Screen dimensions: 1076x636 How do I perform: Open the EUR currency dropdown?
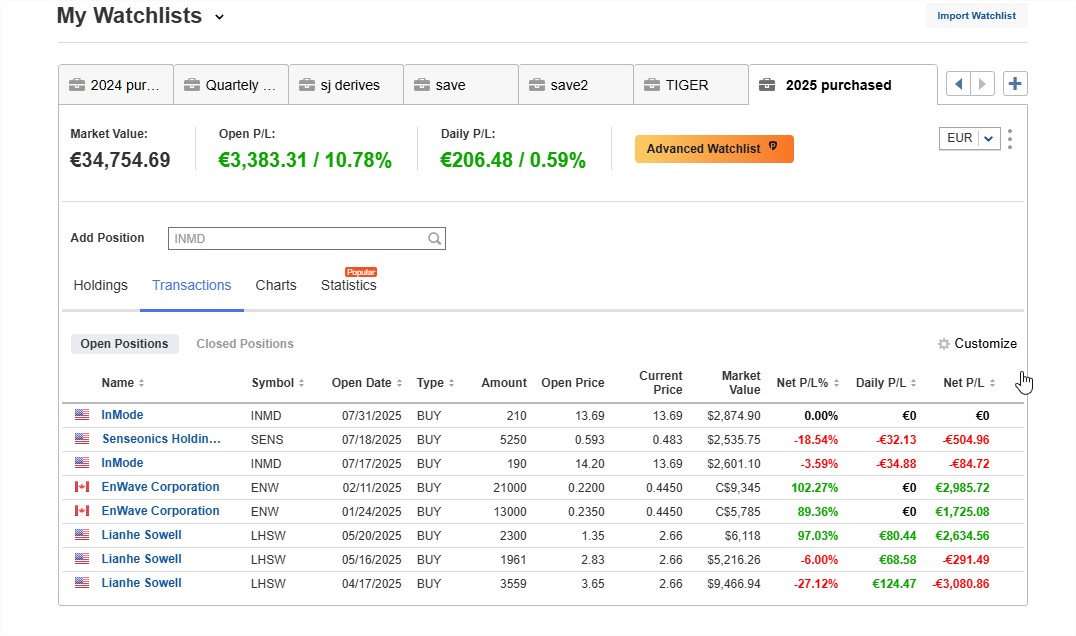pos(969,139)
